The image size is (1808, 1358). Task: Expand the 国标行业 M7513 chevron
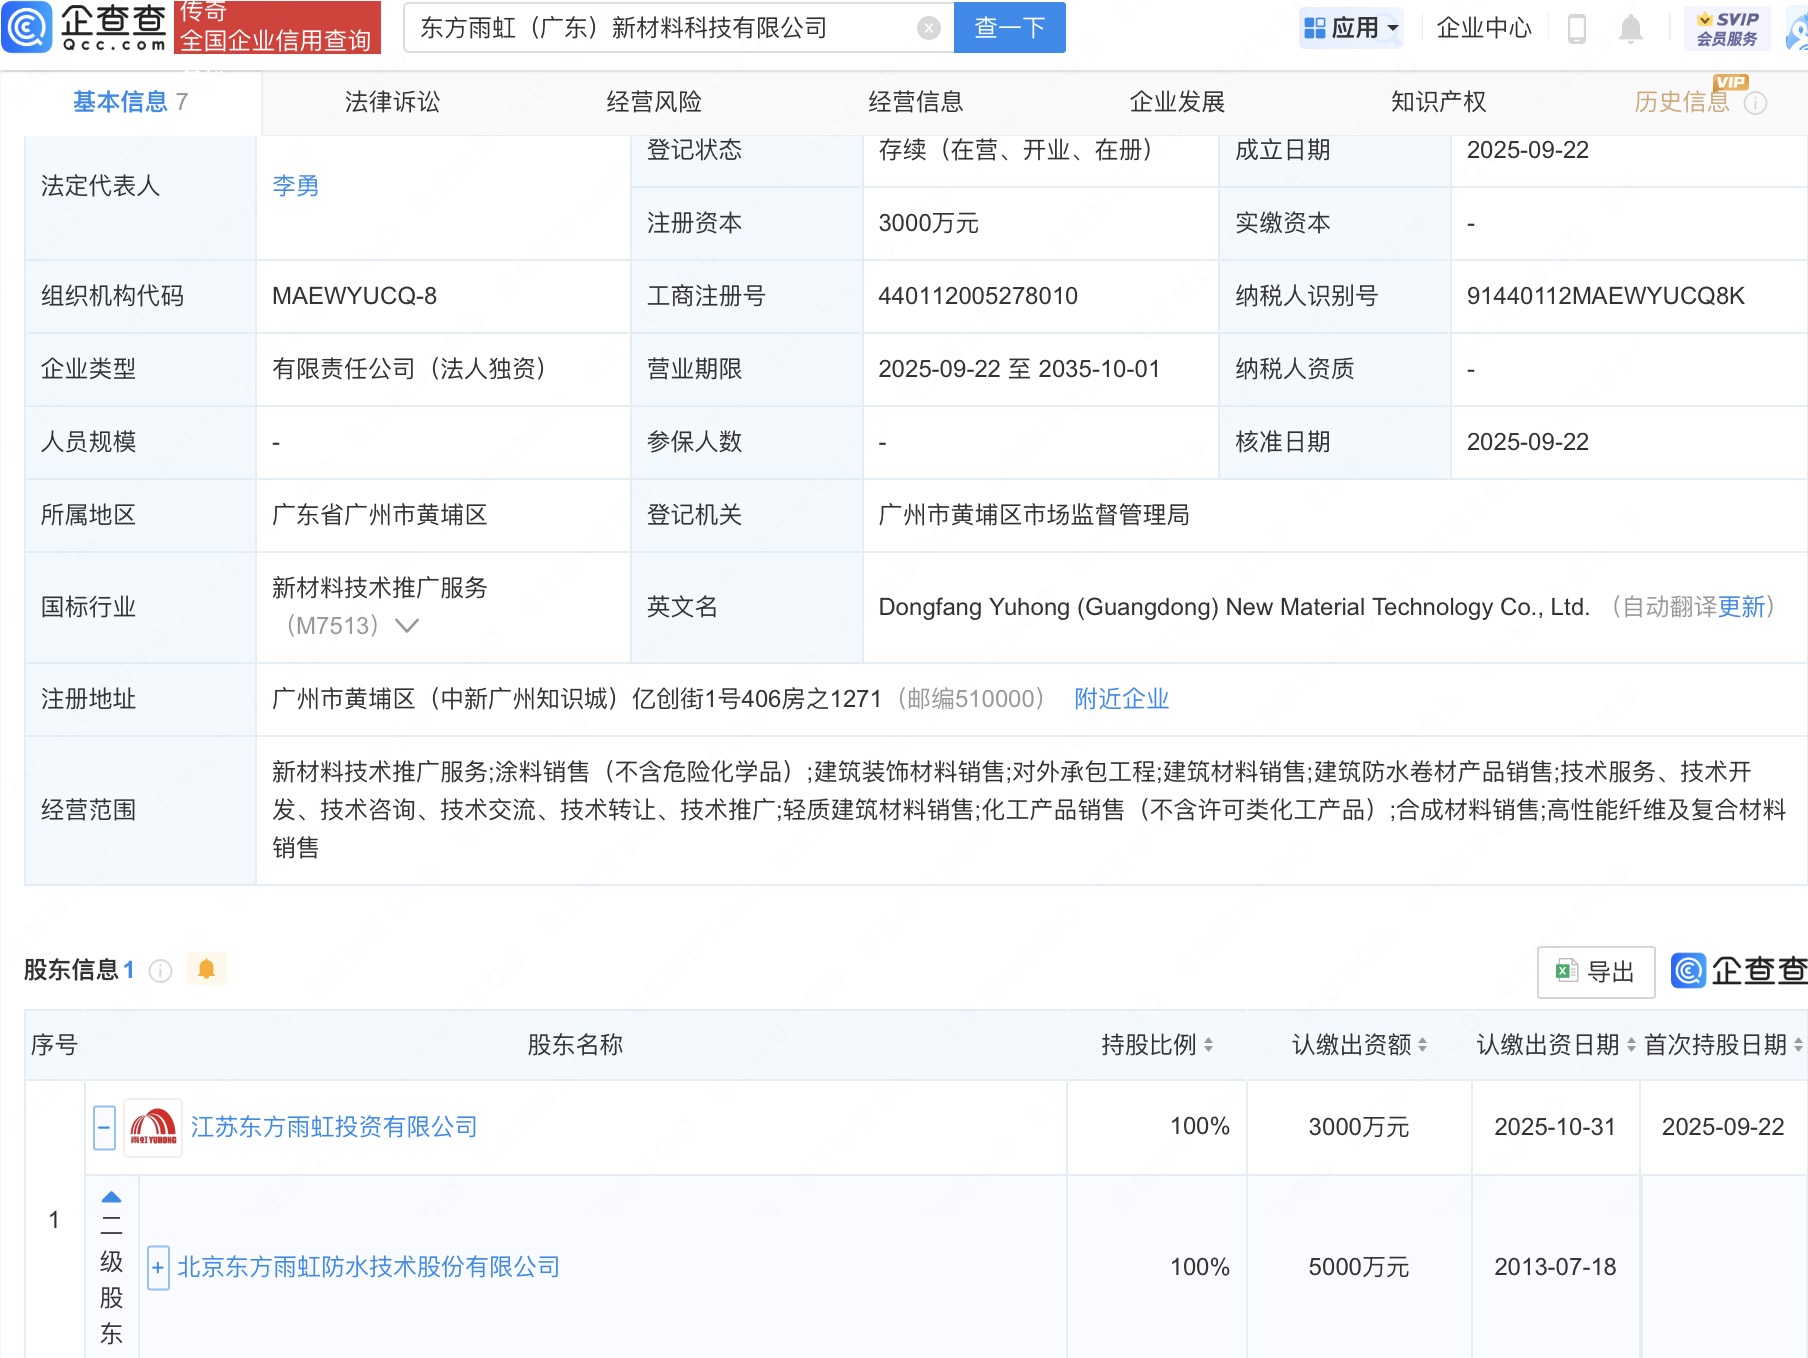coord(406,626)
